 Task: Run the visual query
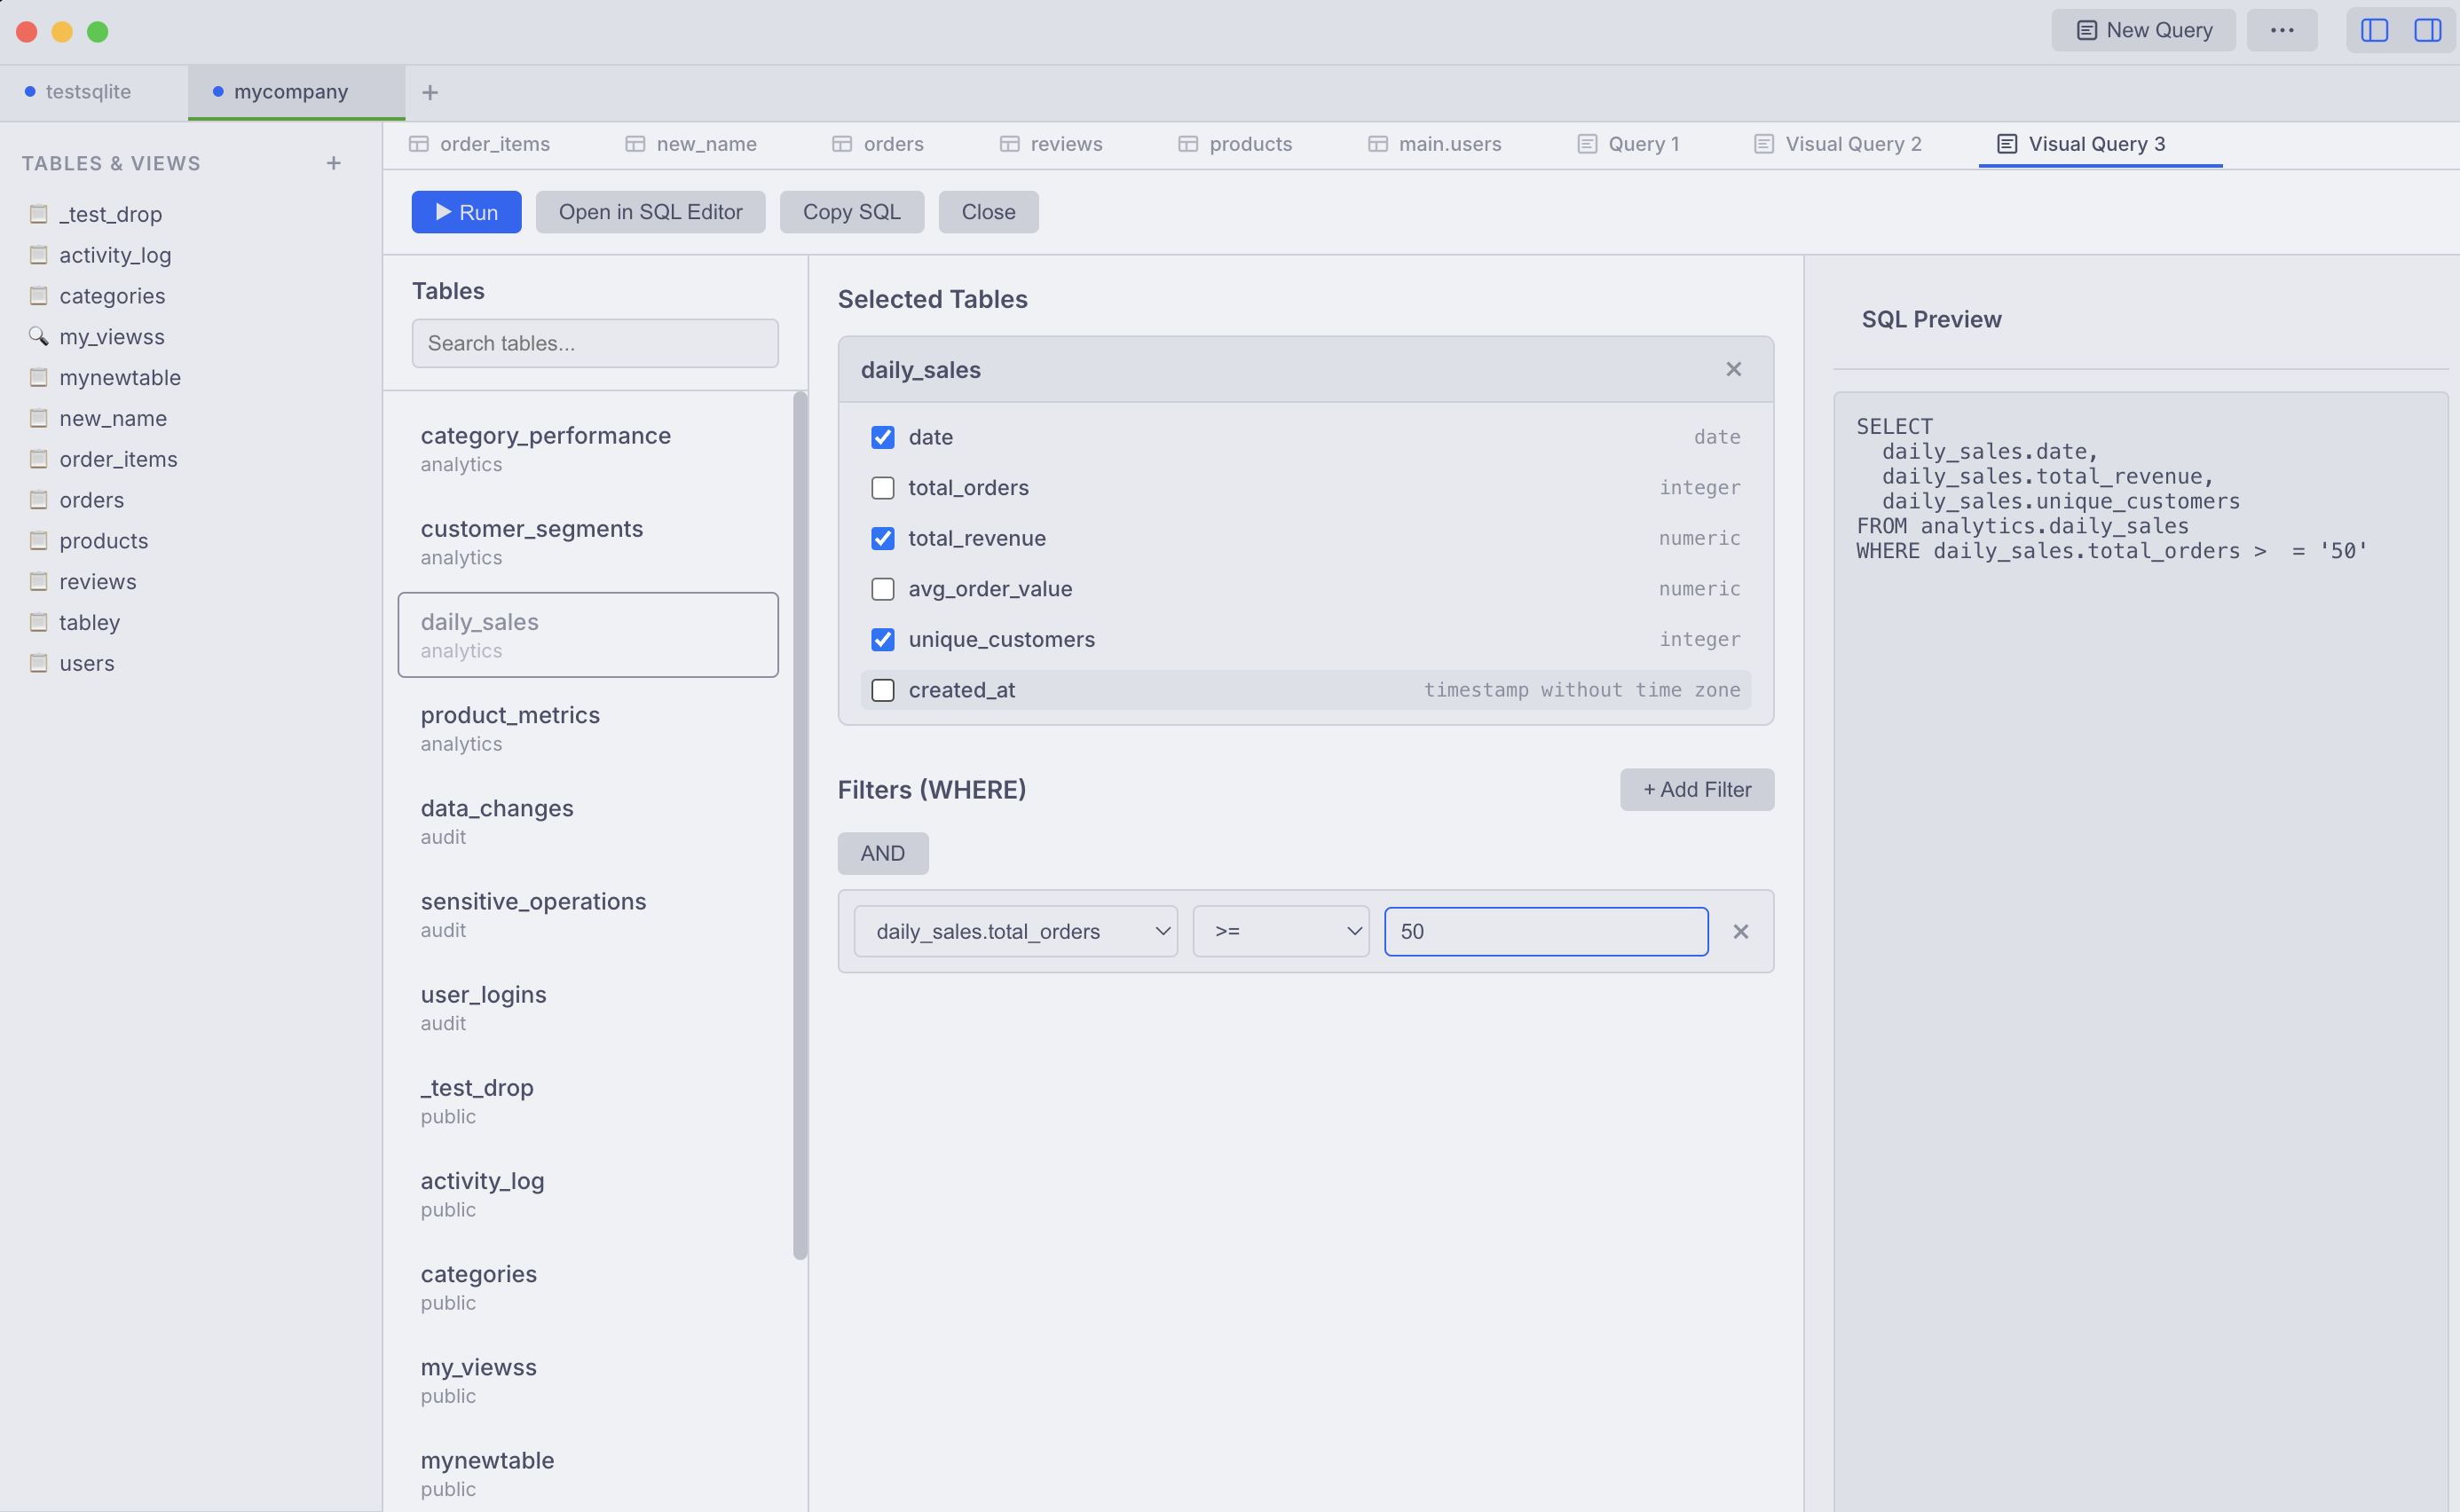tap(466, 212)
